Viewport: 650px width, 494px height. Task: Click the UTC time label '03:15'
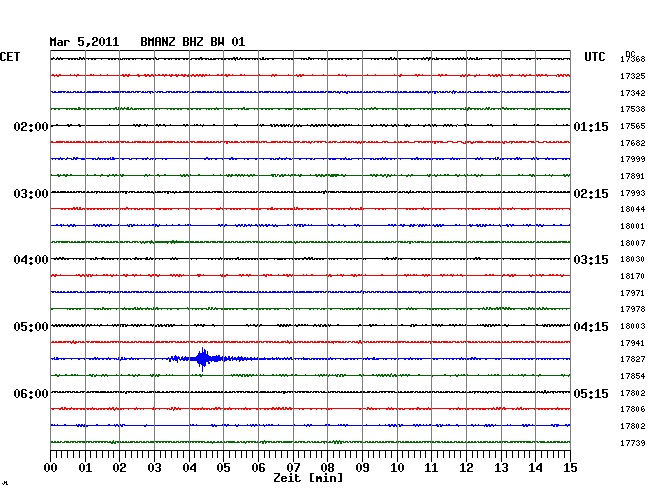[591, 260]
